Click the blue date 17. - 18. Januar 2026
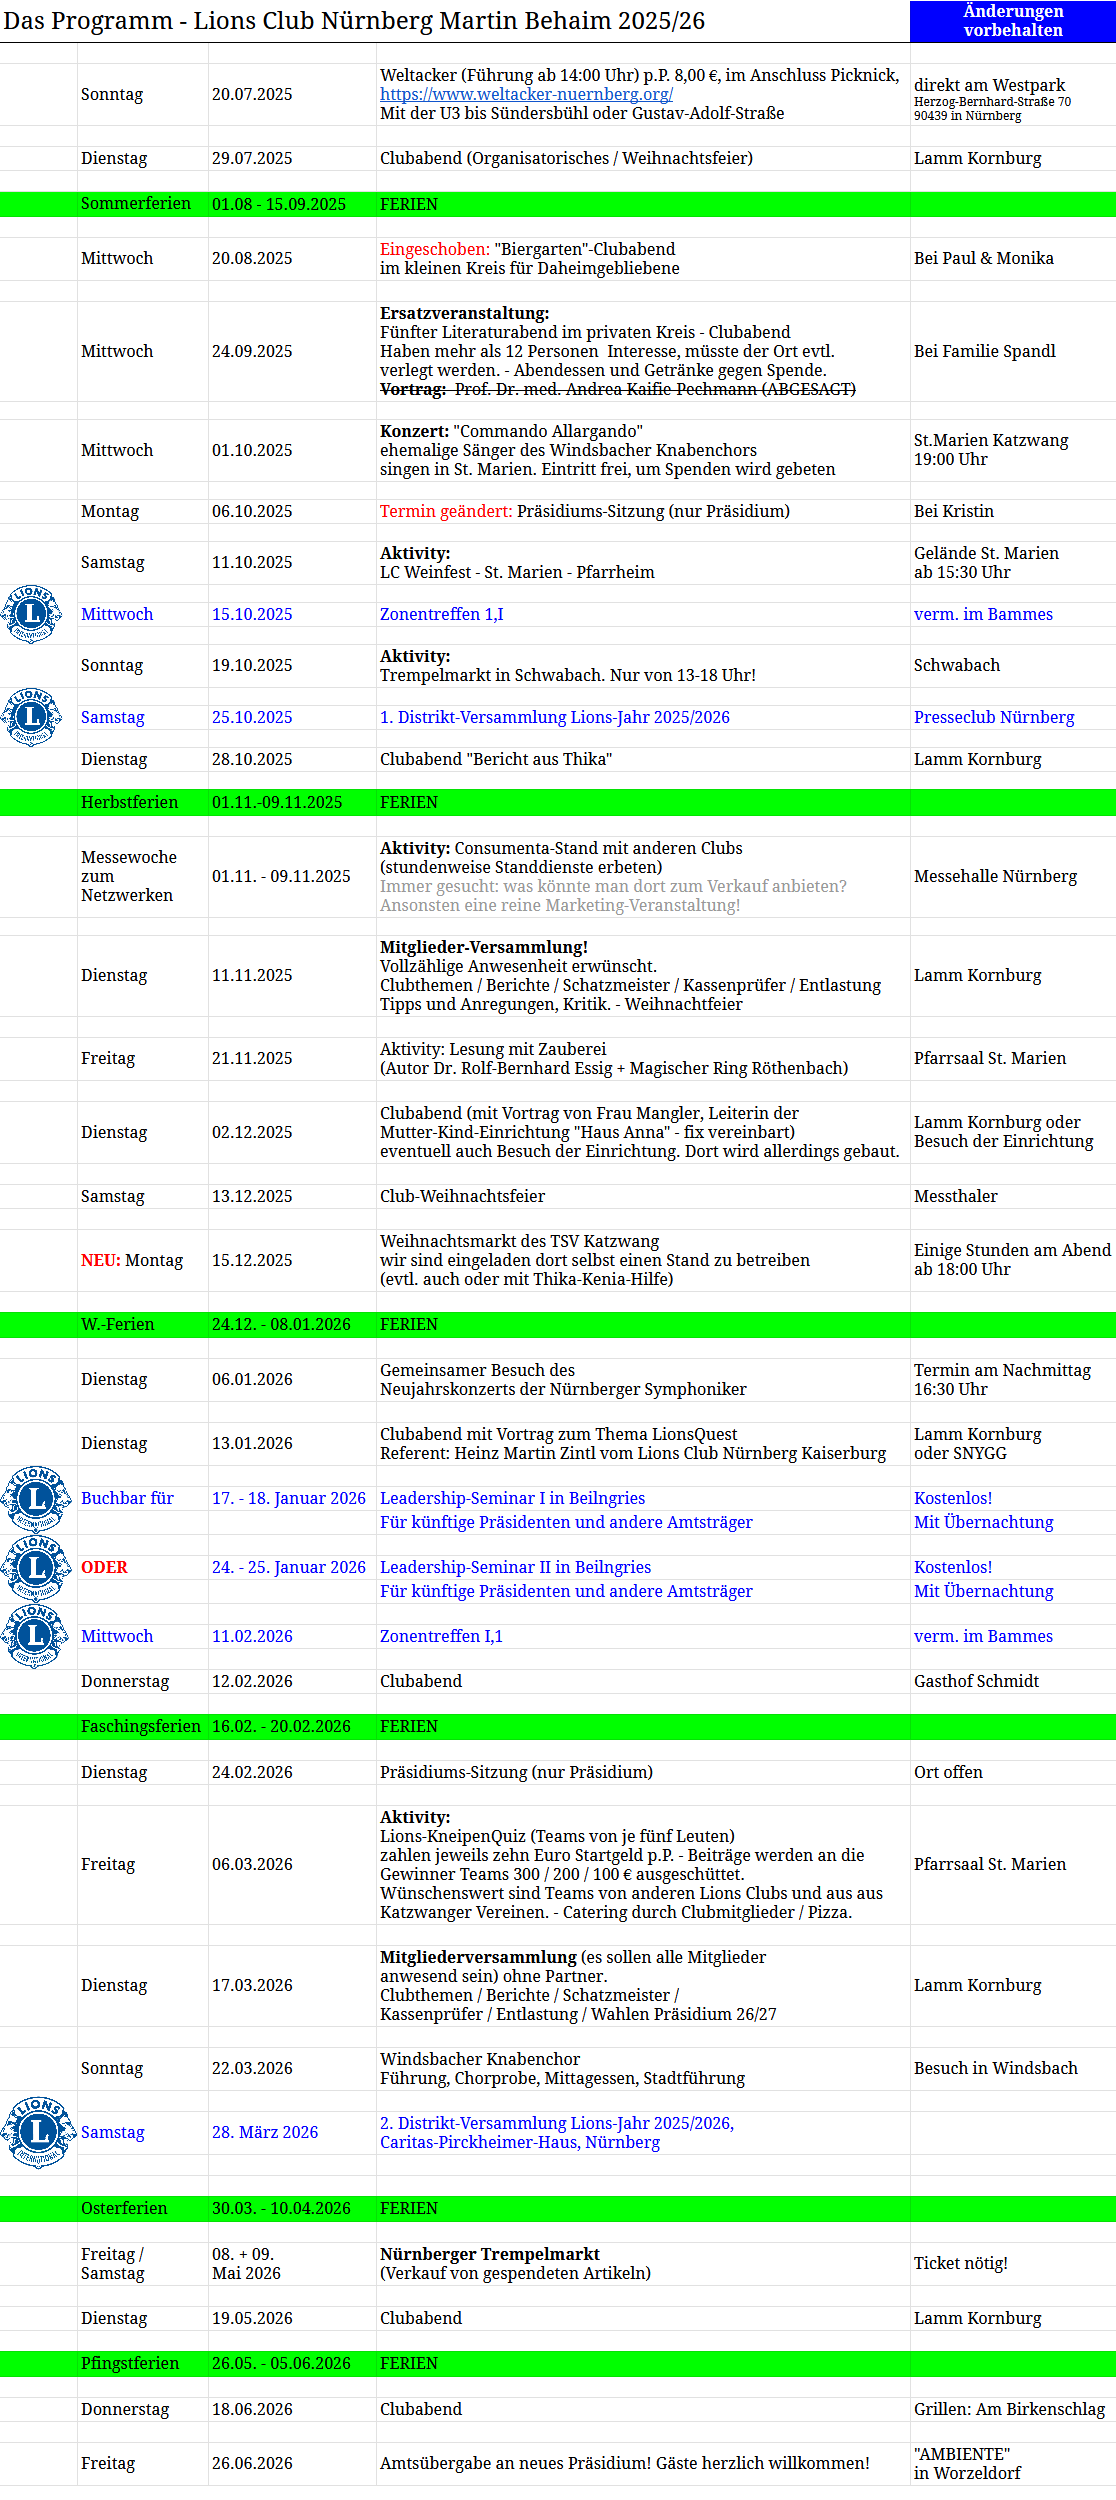The width and height of the screenshot is (1116, 2500). [x=288, y=1498]
